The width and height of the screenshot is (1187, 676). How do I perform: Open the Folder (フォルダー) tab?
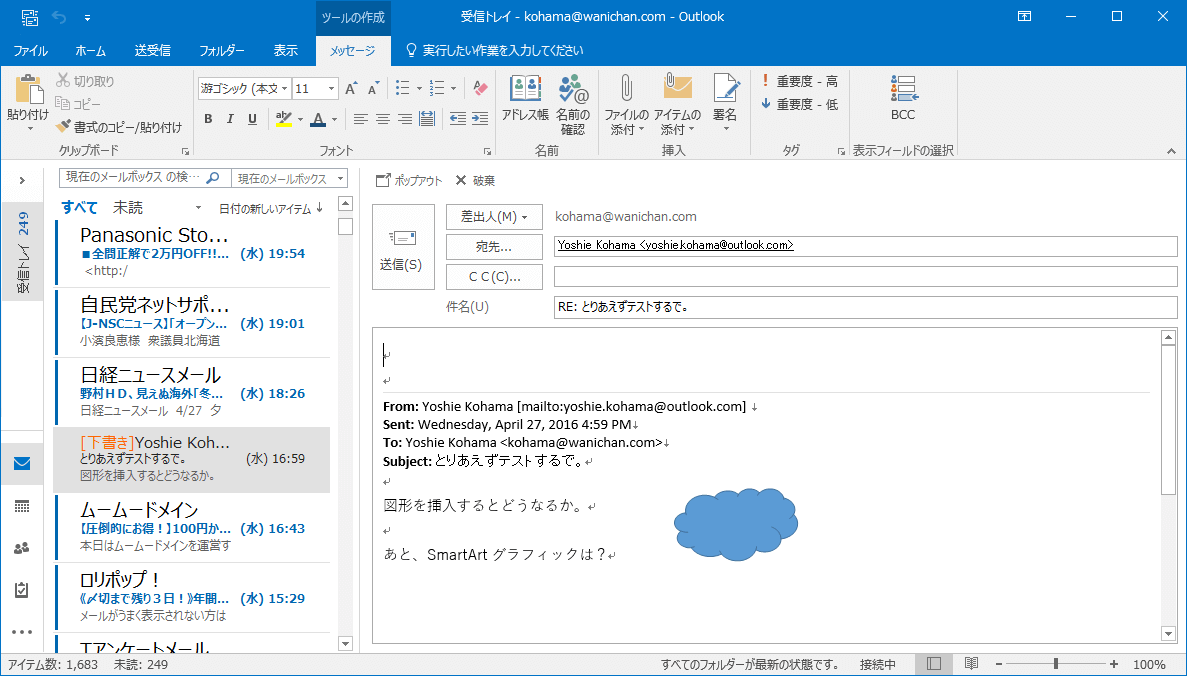click(x=222, y=51)
